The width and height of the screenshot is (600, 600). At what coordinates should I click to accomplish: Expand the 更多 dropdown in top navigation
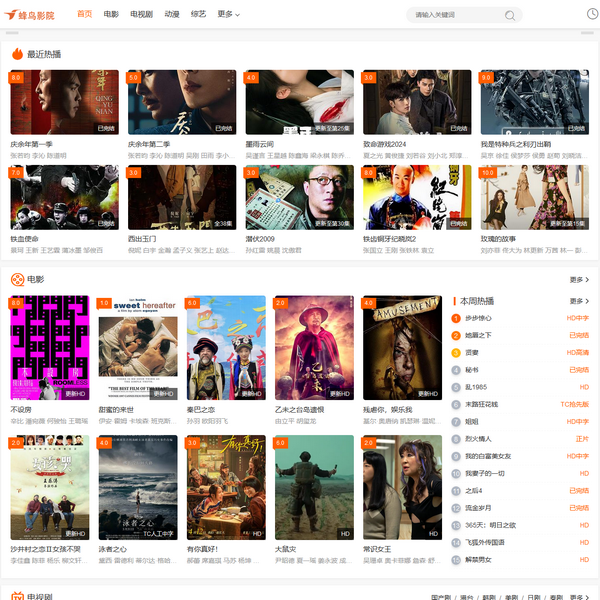click(227, 14)
